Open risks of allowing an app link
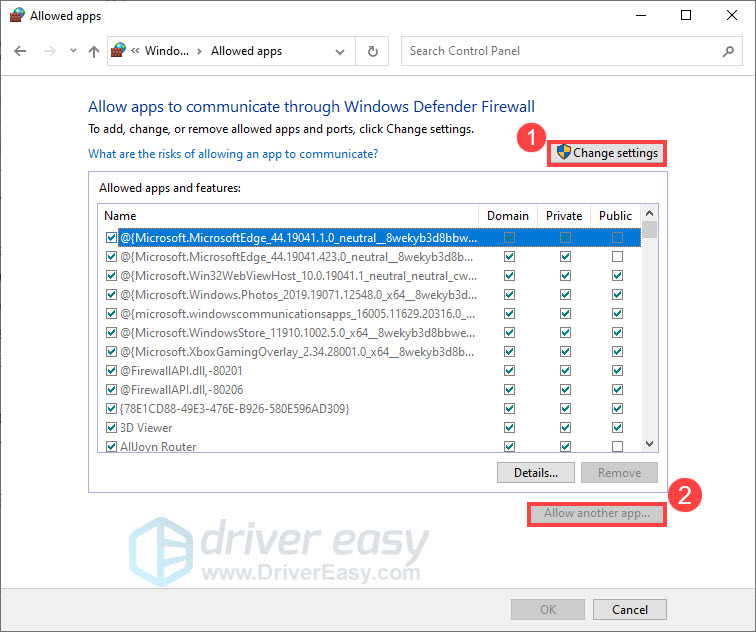 [x=233, y=154]
